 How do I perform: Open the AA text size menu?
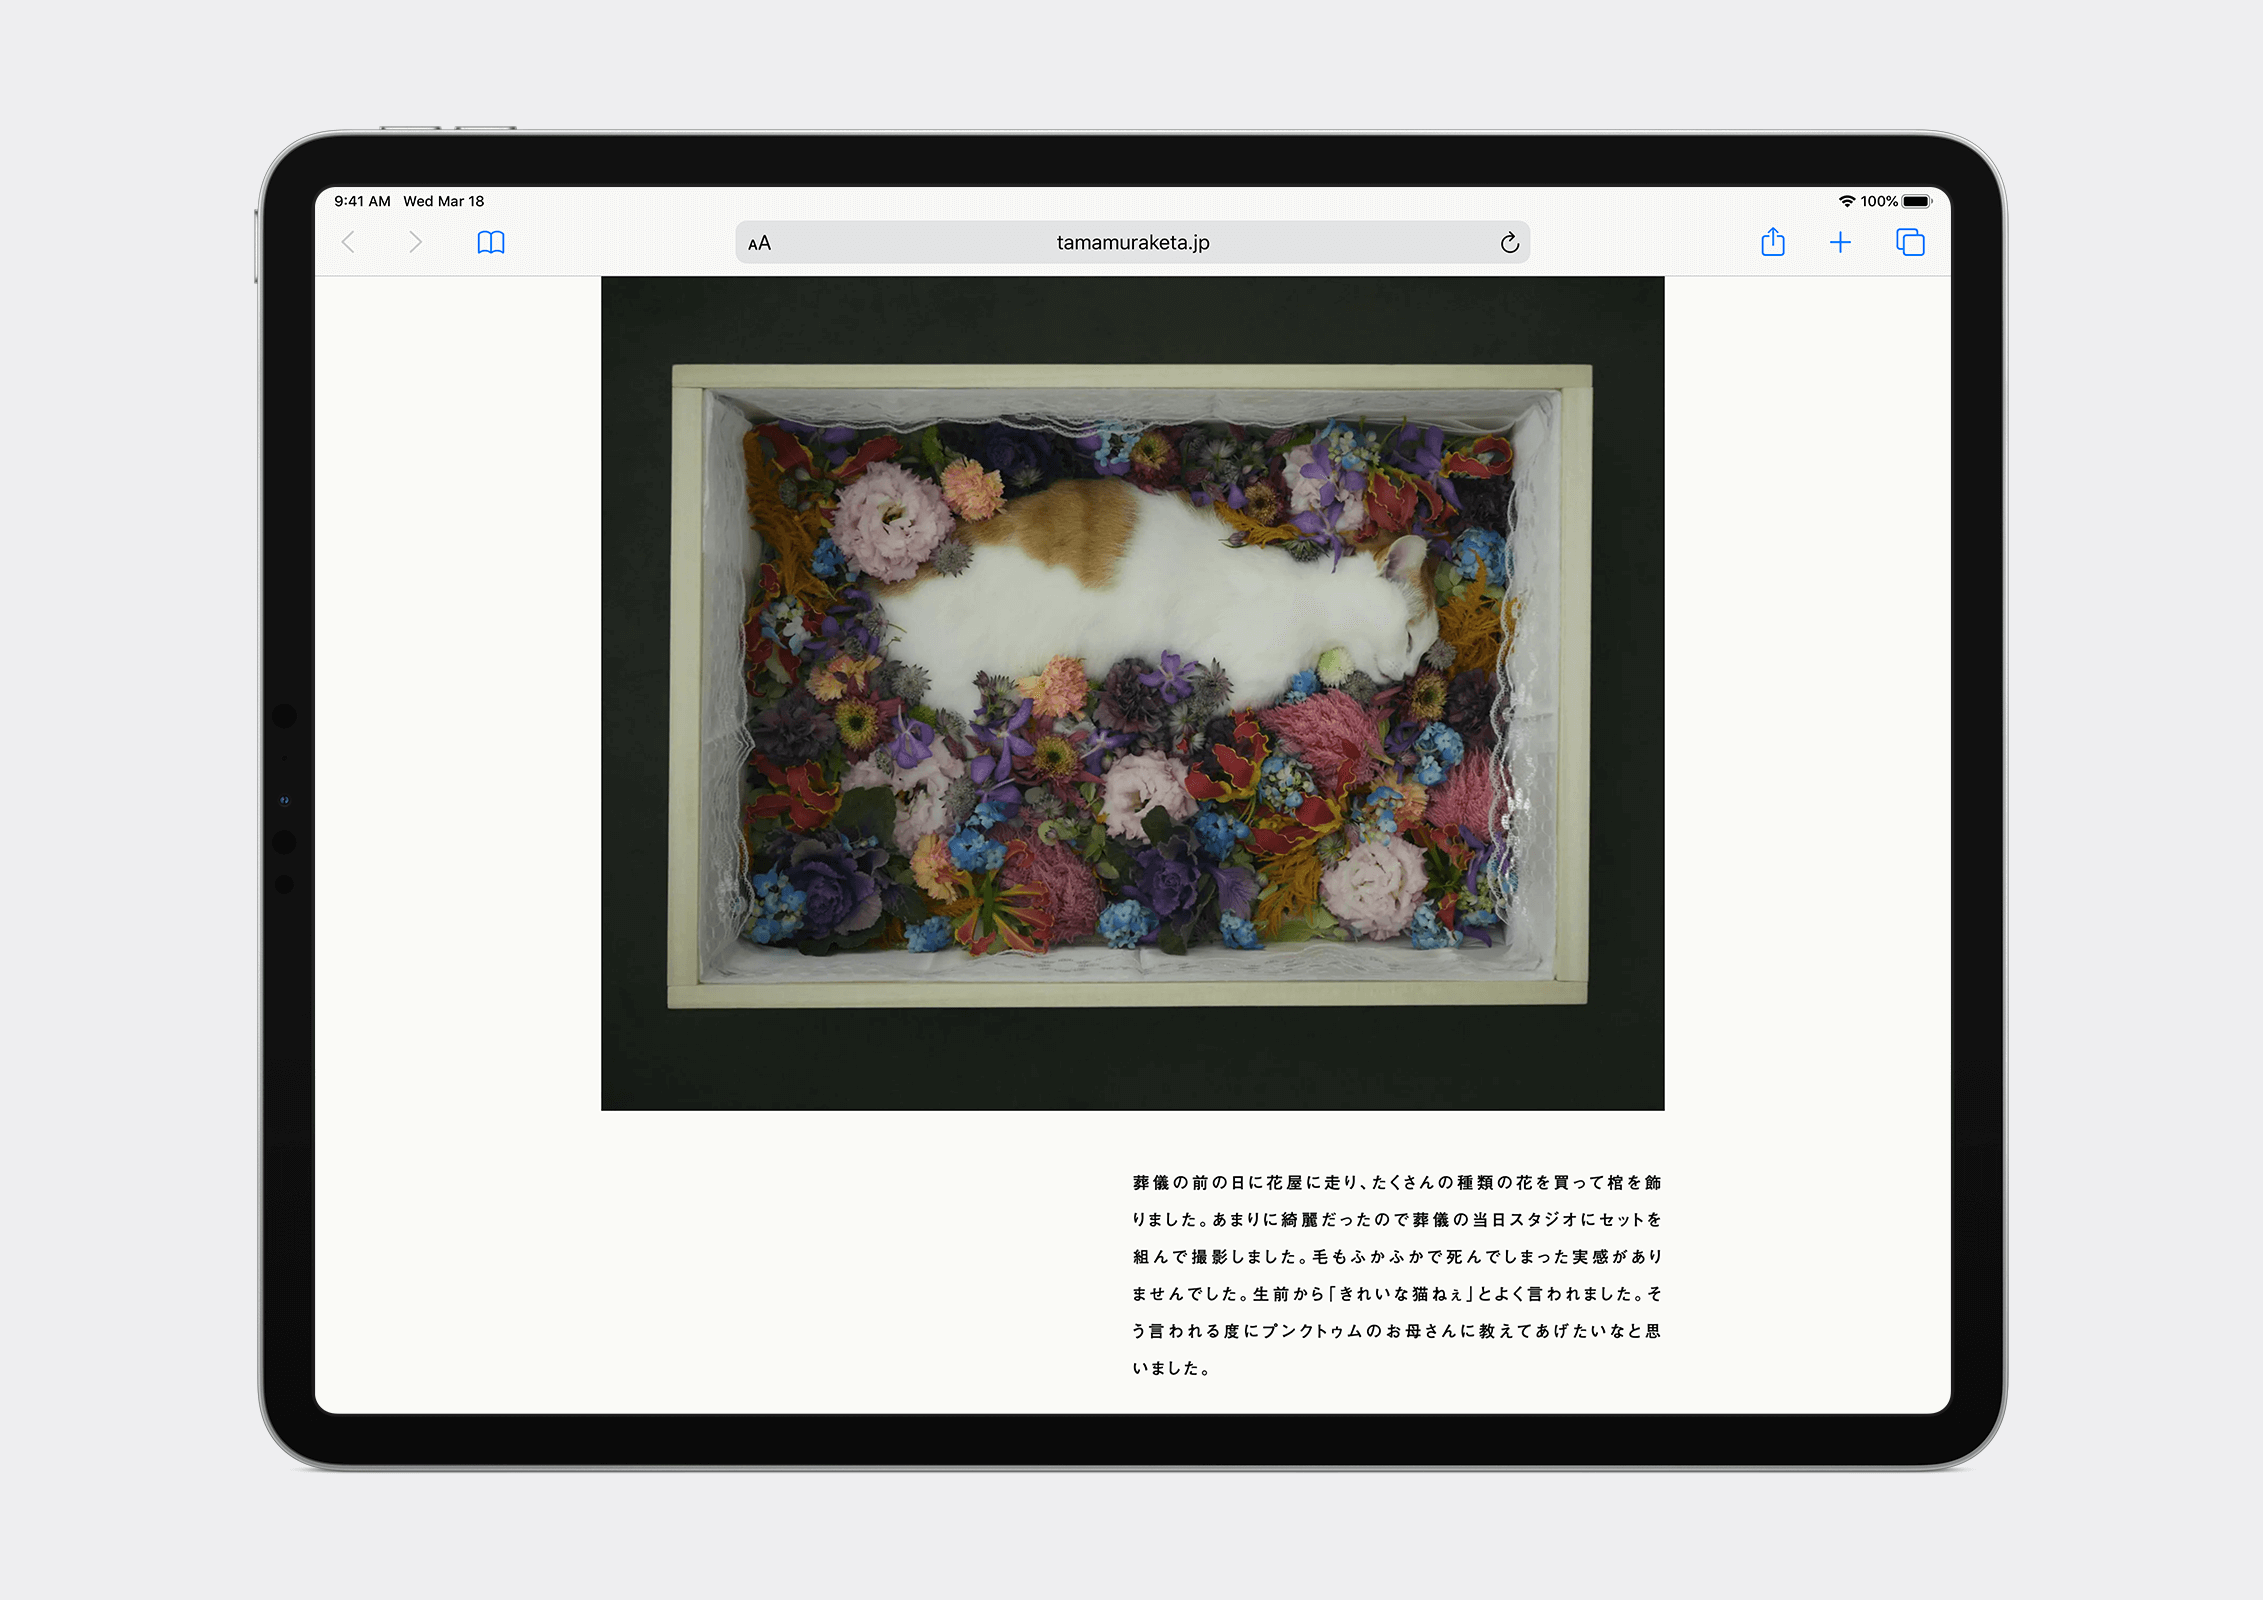click(760, 243)
